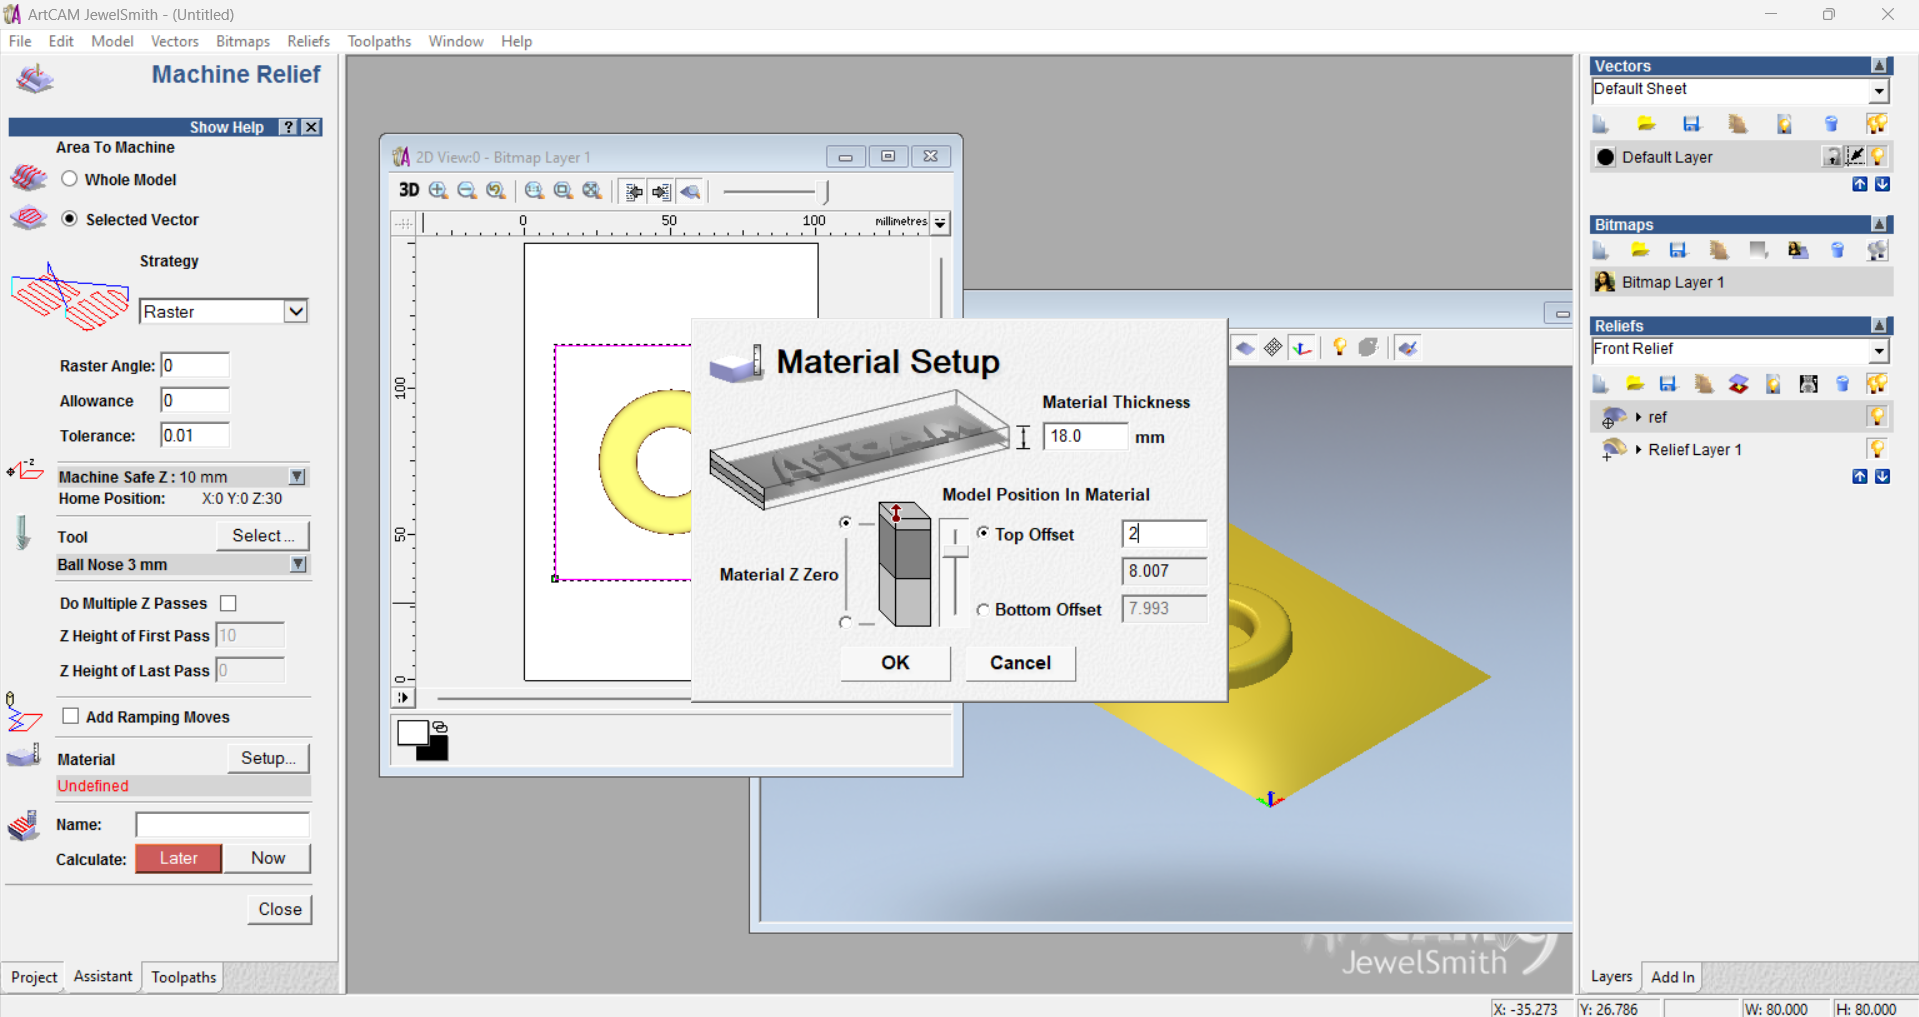Enable Add Ramping Moves
This screenshot has width=1919, height=1017.
[x=70, y=716]
